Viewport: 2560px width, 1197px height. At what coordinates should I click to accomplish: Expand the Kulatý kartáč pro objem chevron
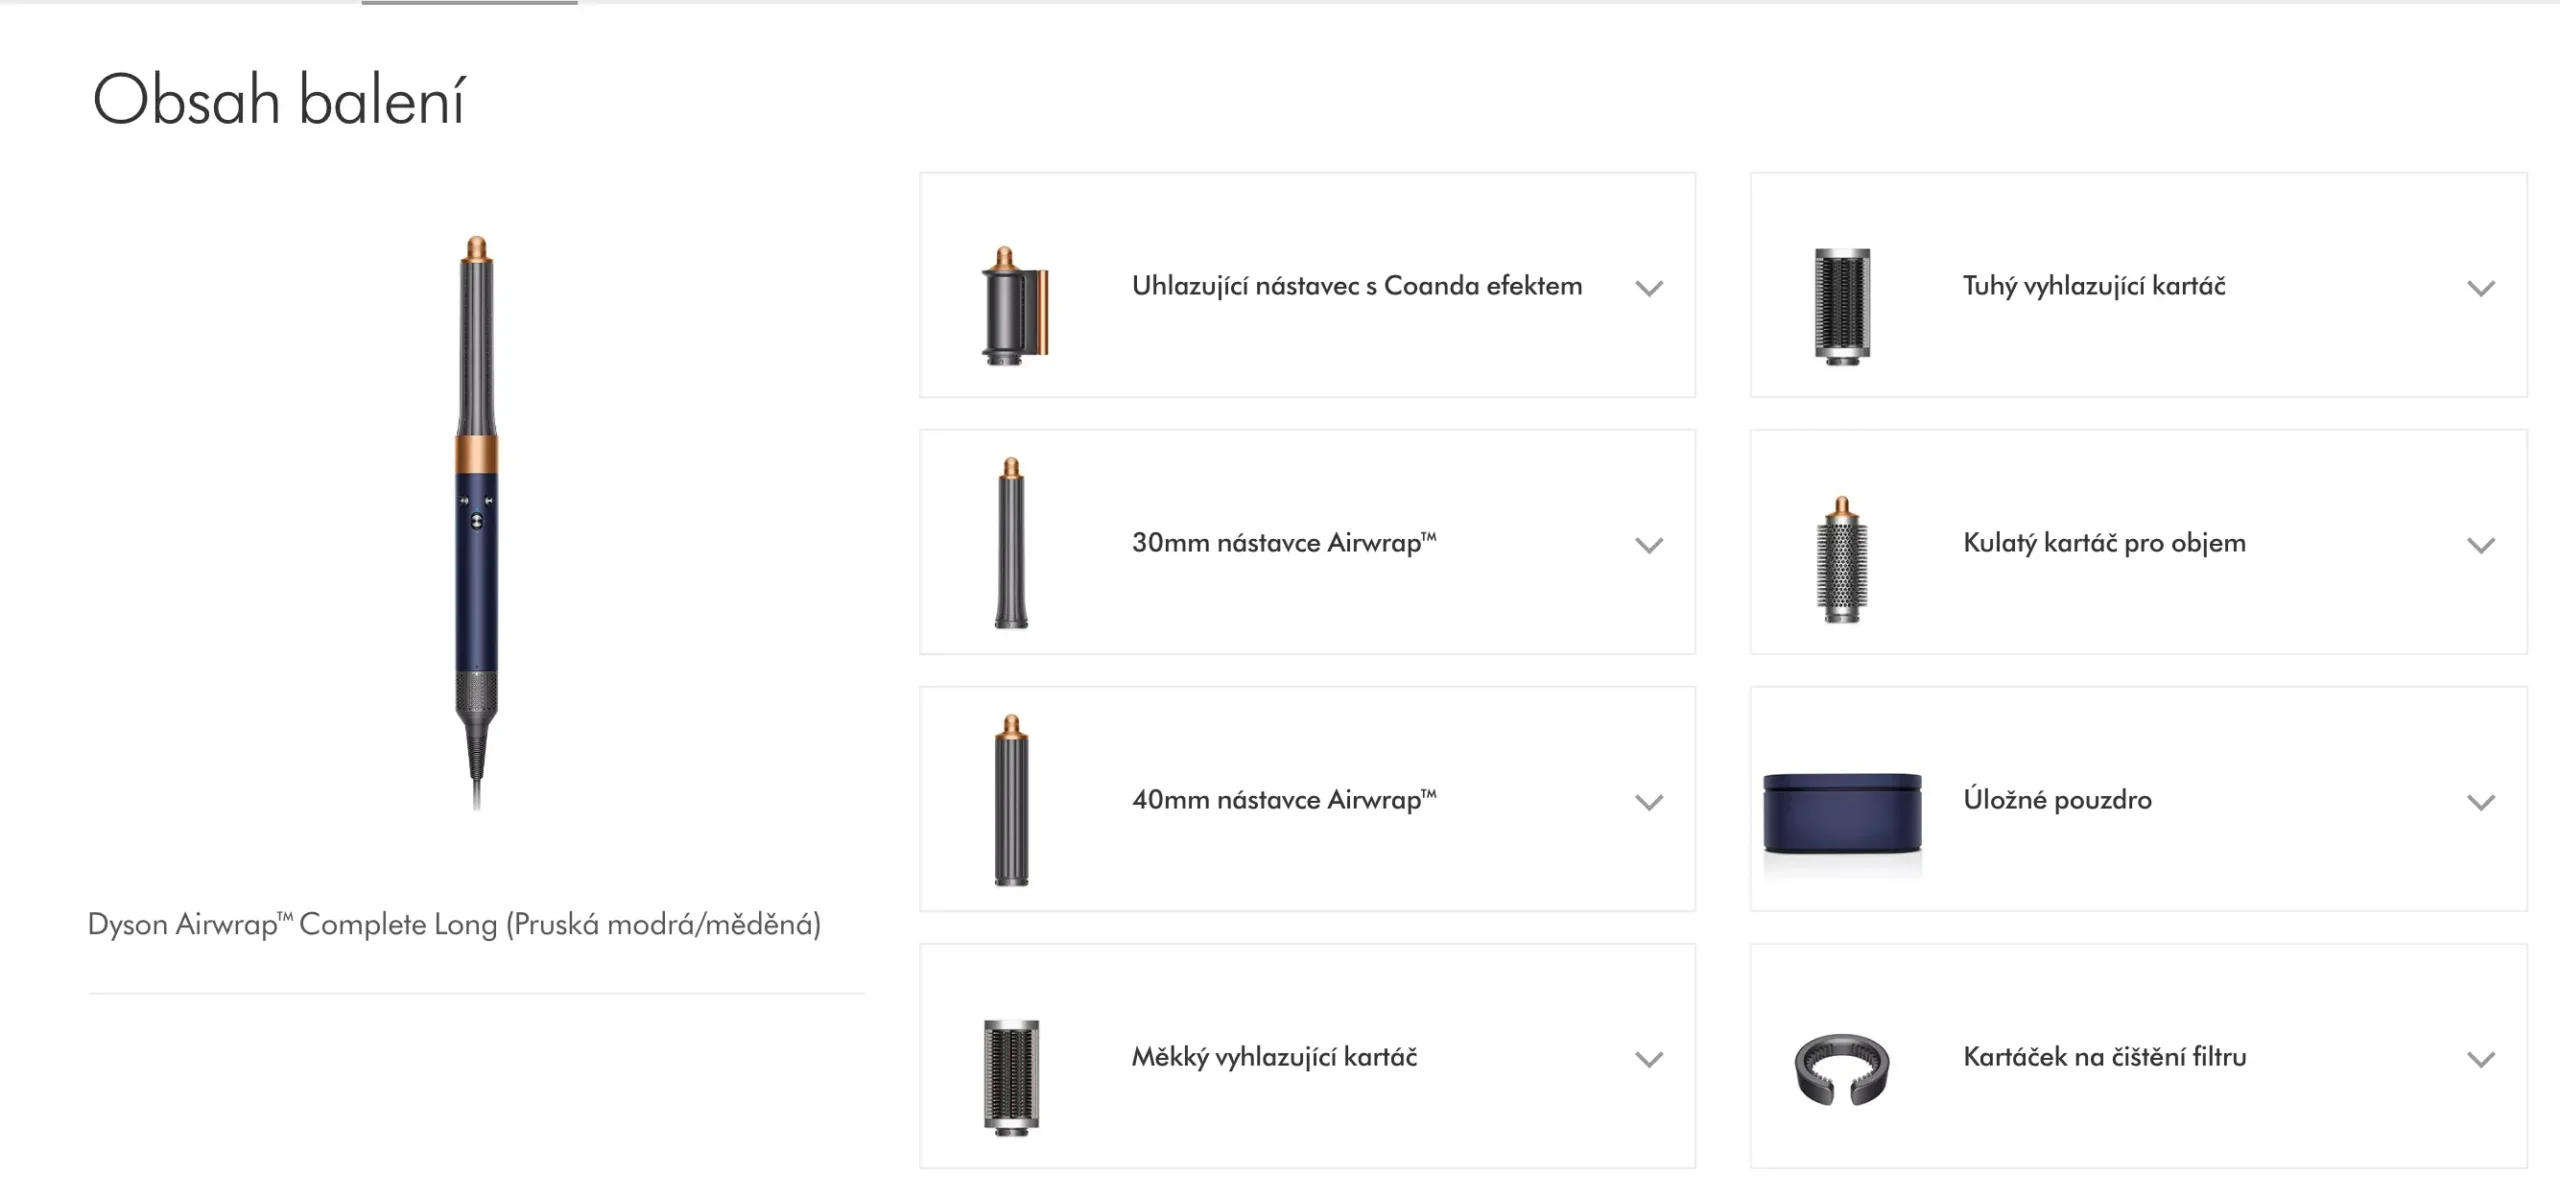point(2481,545)
